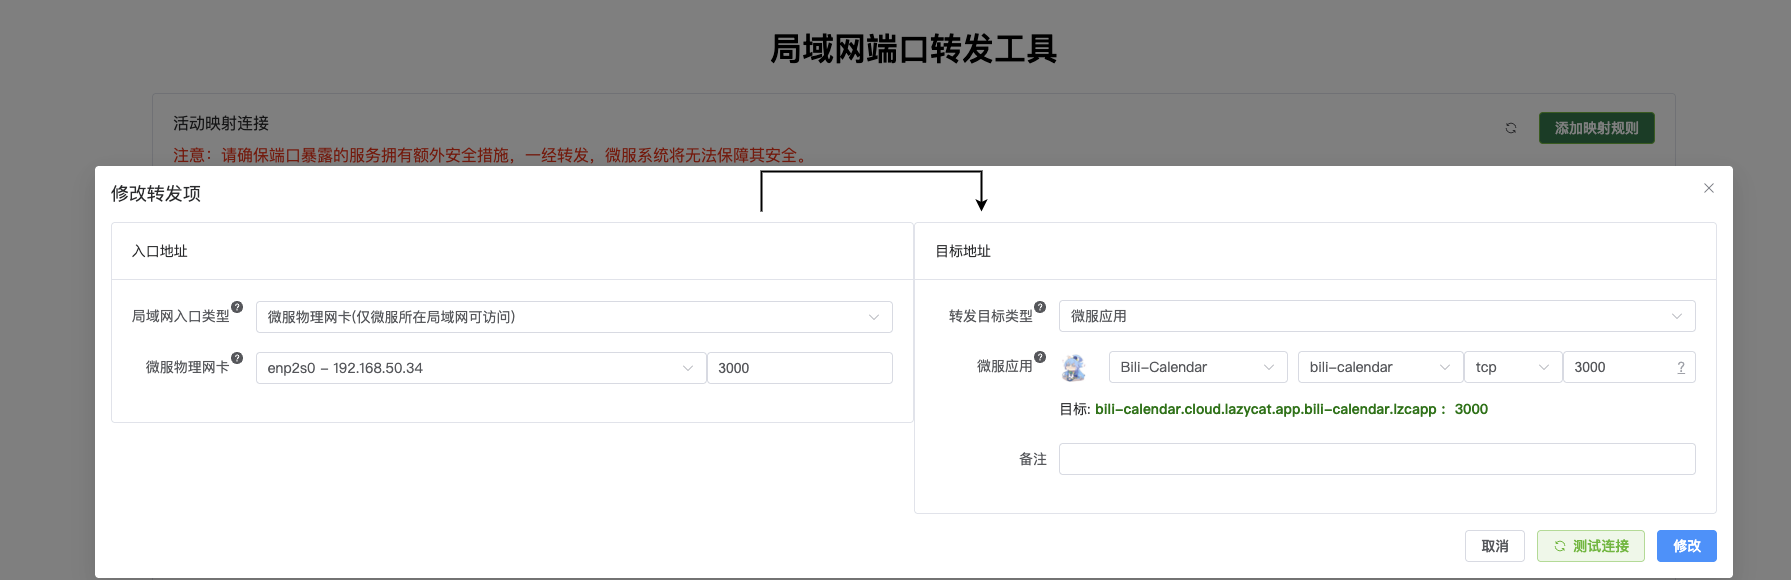Image resolution: width=1791 pixels, height=580 pixels.
Task: Click the 局域网端口转发工具 page title
Action: [914, 48]
